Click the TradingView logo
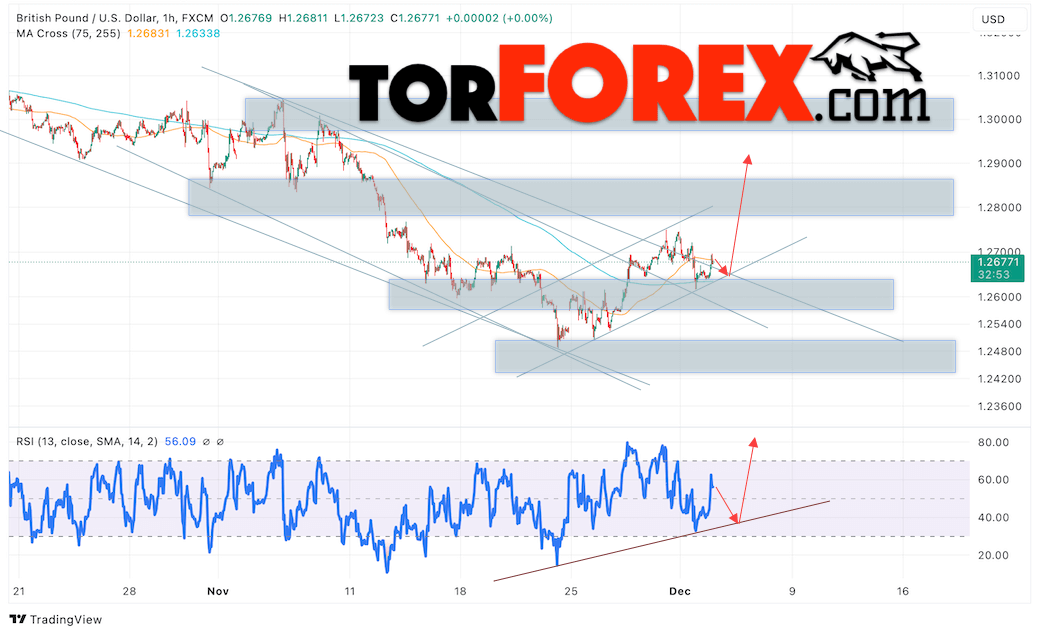The width and height of the screenshot is (1040, 635). pyautogui.click(x=56, y=619)
